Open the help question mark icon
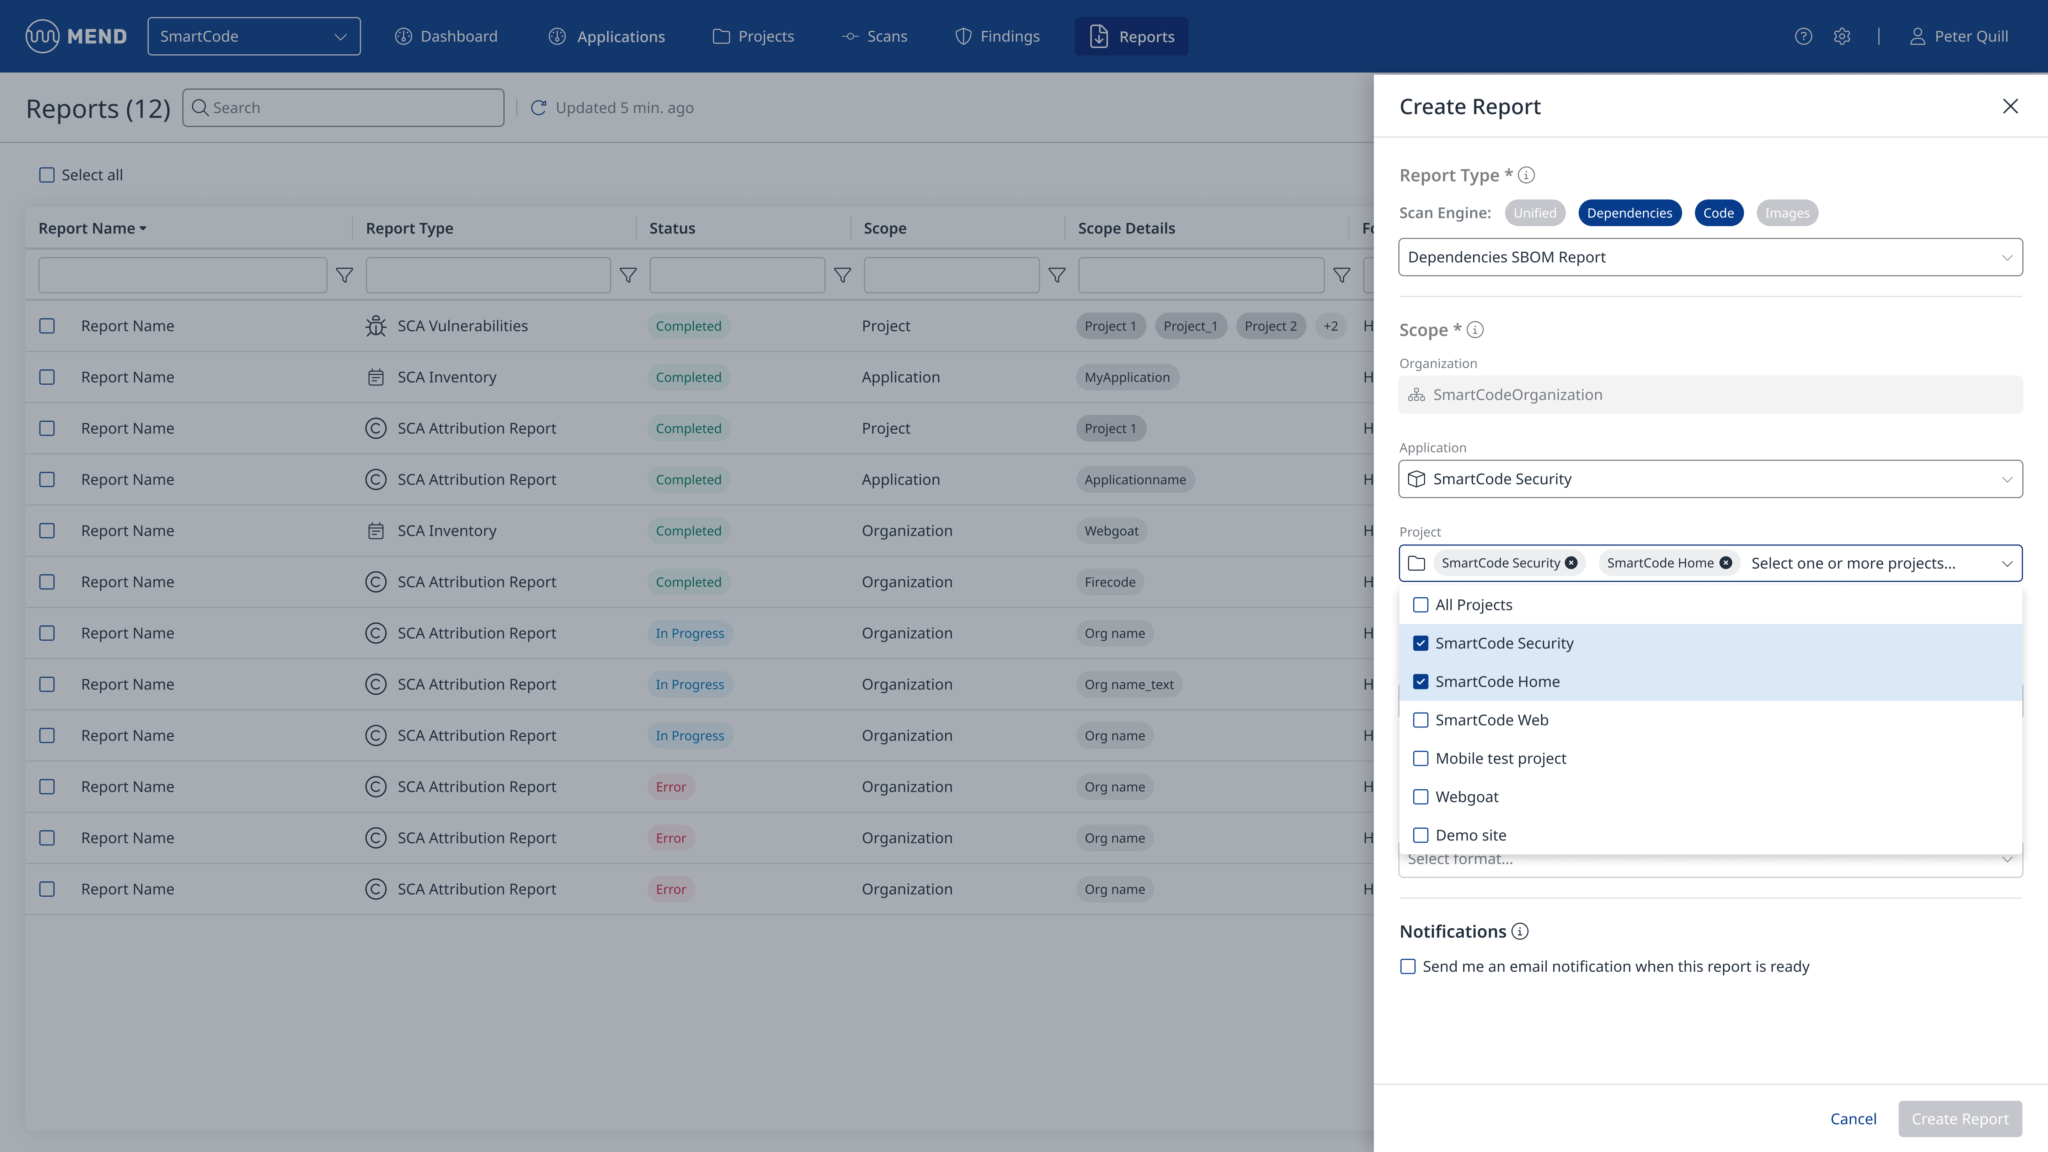This screenshot has width=2048, height=1152. 1803,36
